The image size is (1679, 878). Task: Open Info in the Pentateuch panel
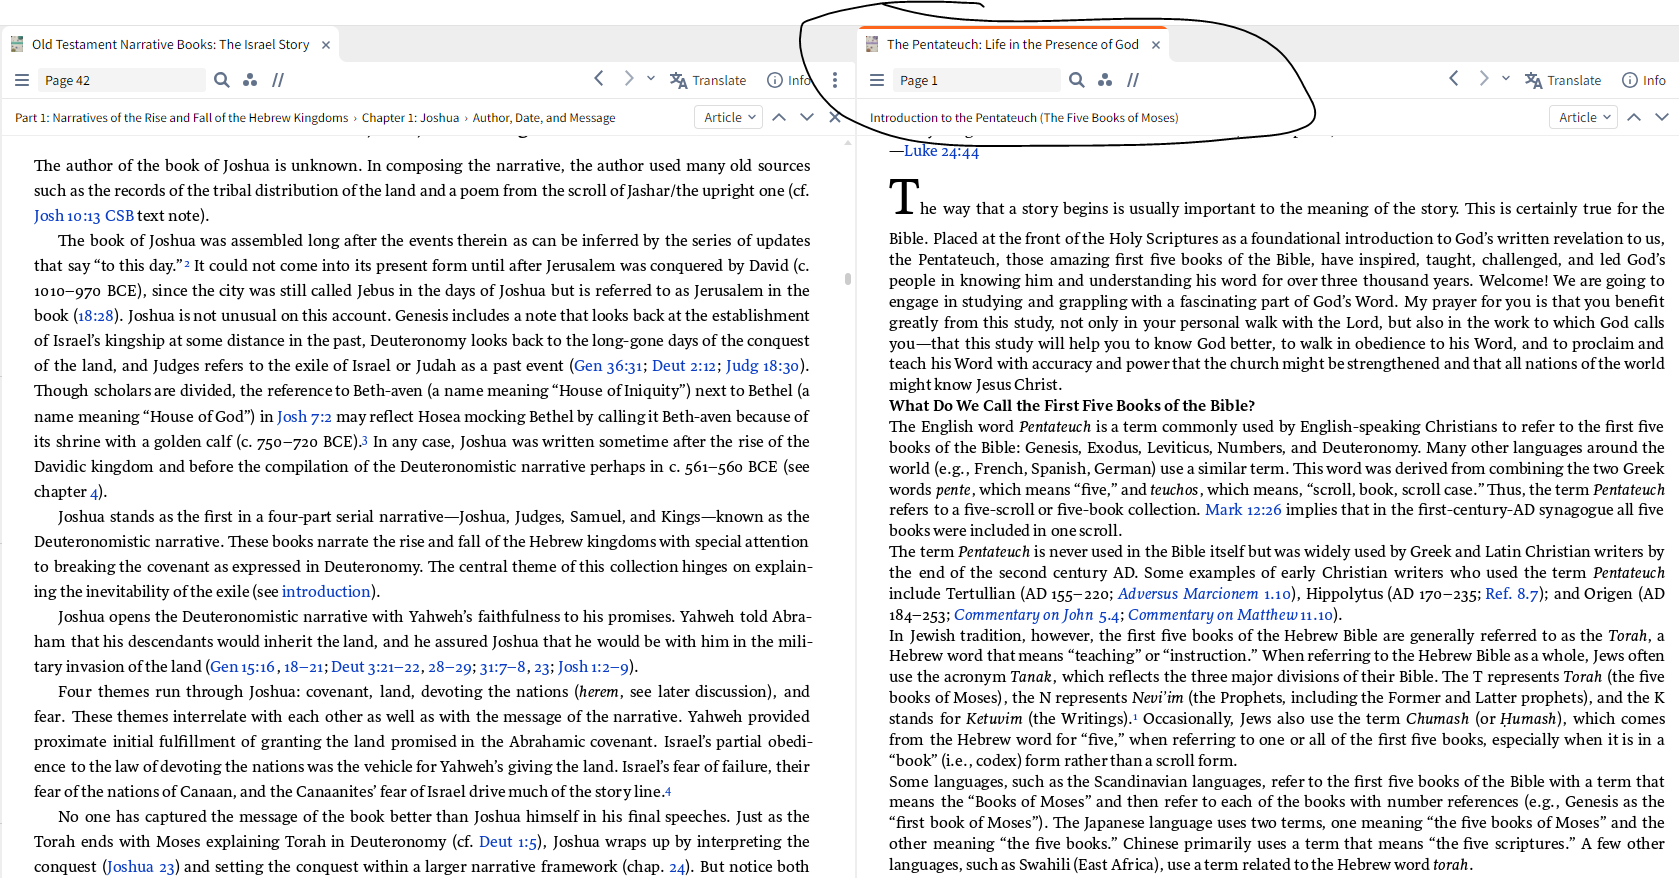(1644, 80)
